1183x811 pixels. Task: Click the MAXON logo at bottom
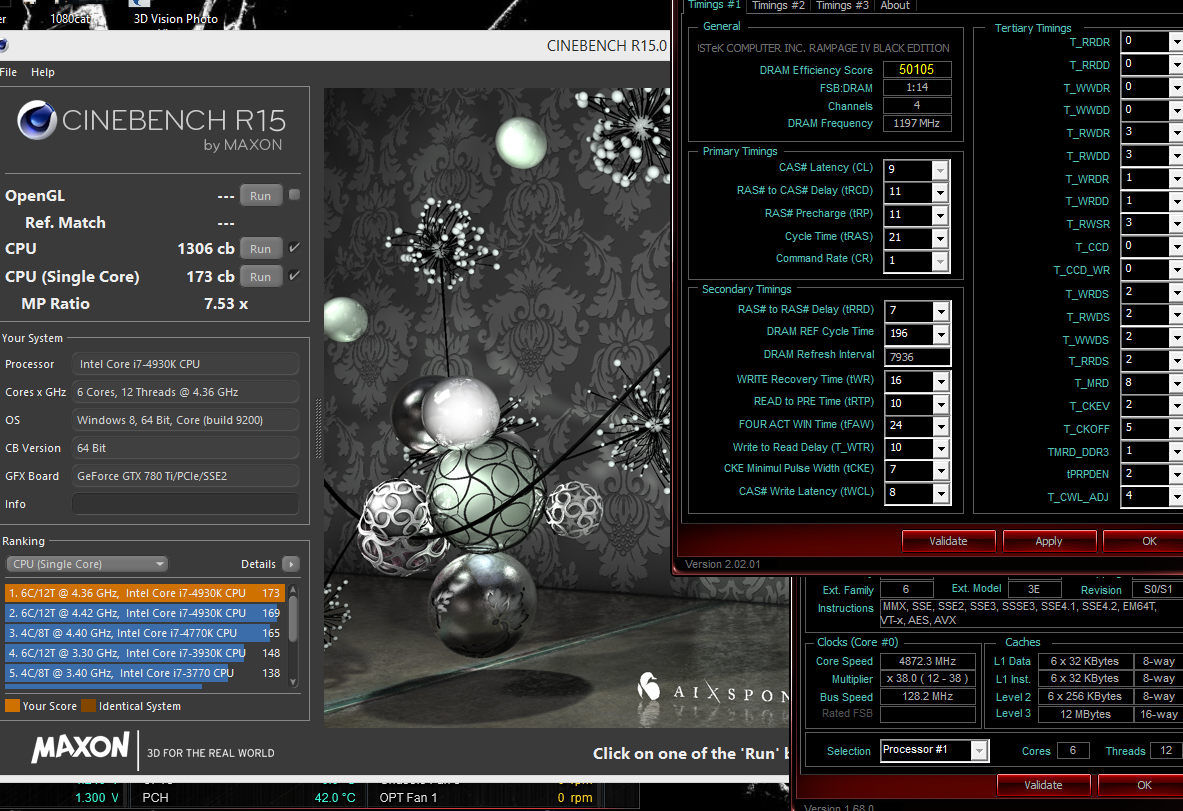point(80,748)
